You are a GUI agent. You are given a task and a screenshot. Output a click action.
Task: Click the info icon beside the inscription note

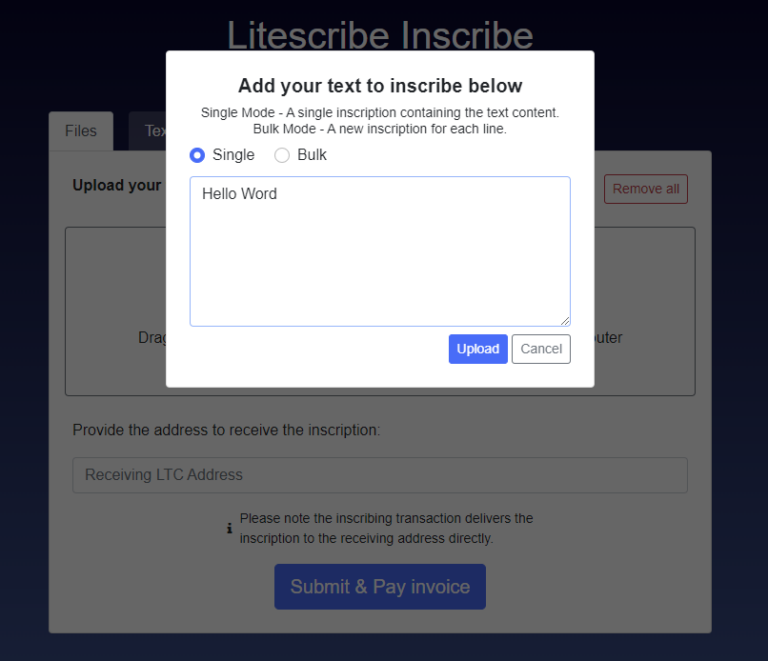[x=229, y=528]
